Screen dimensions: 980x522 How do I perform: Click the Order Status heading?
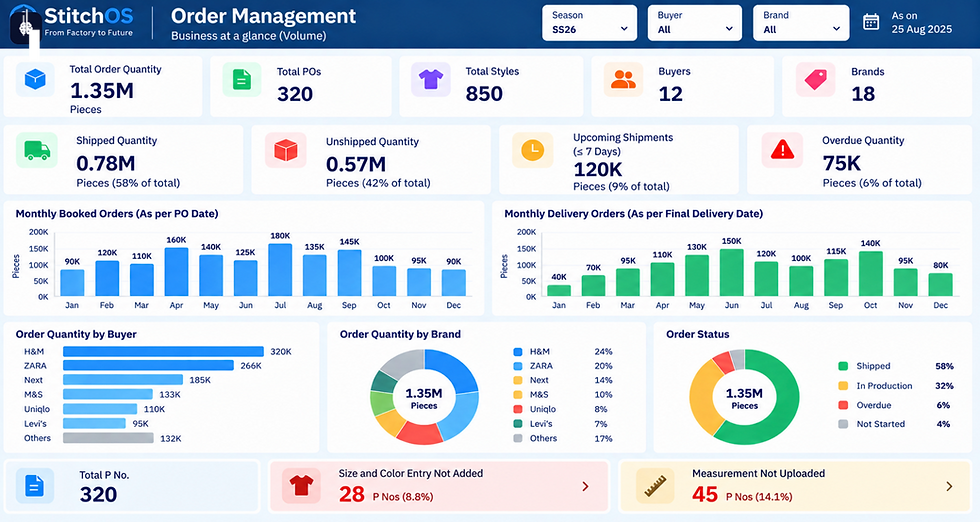[x=698, y=334]
